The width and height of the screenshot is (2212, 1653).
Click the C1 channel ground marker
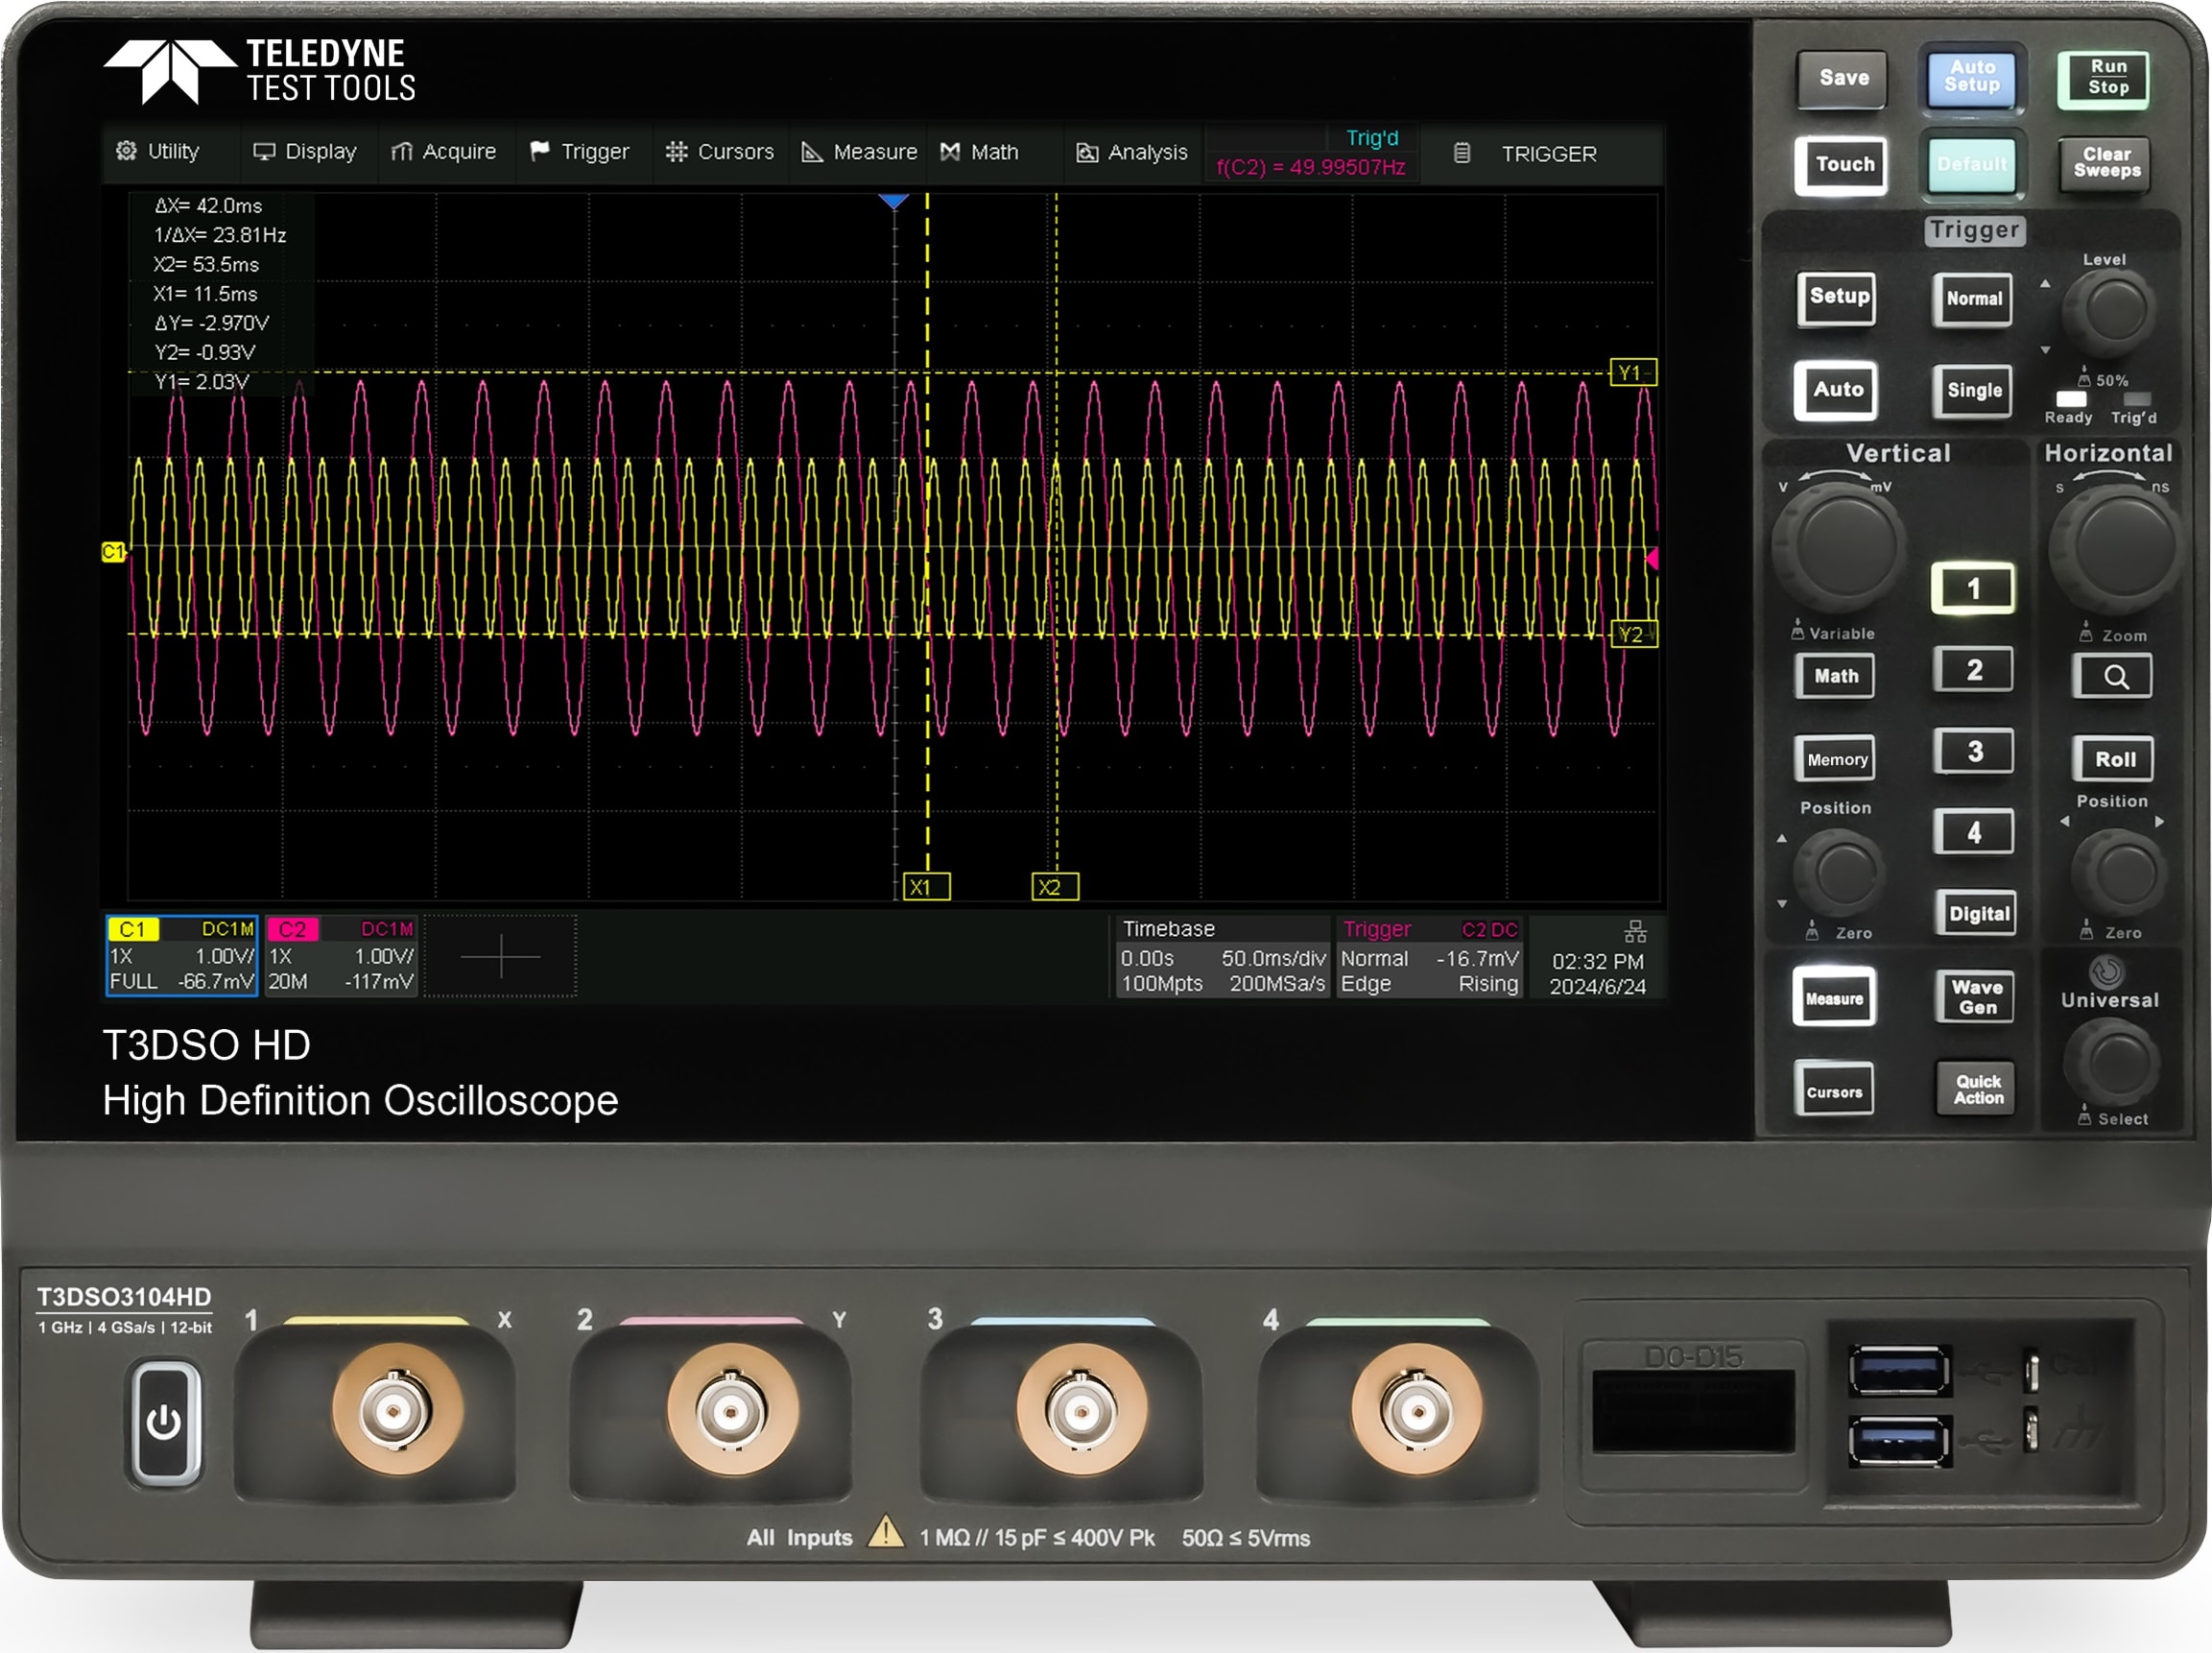click(114, 552)
